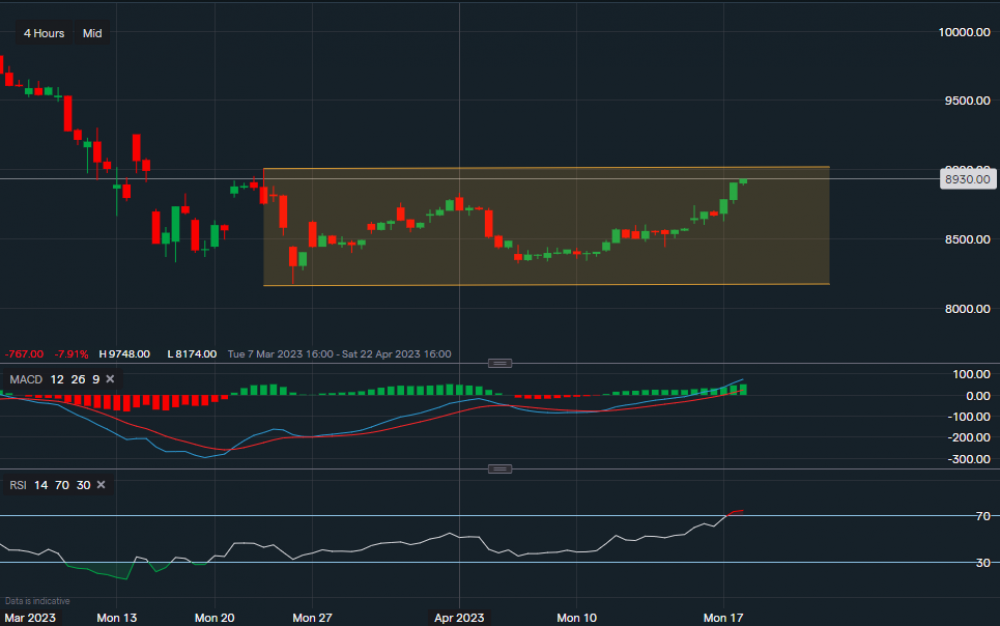Click the RSI oversold level 30
The height and width of the screenshot is (626, 1000).
click(83, 485)
